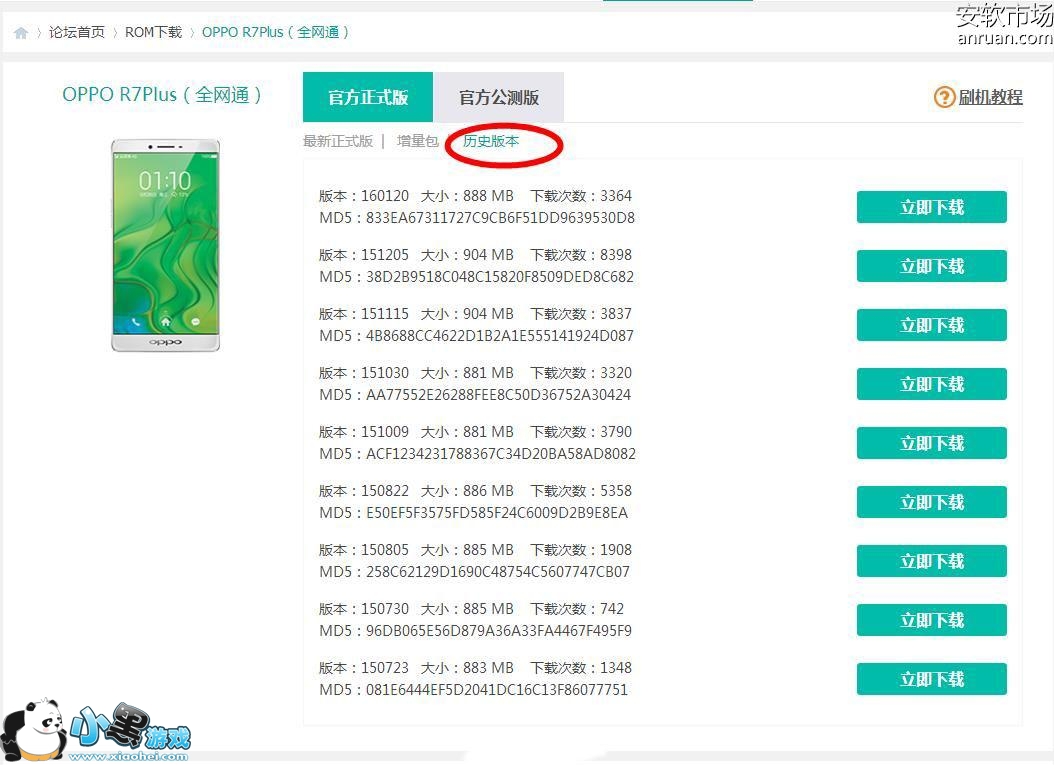The image size is (1054, 765).
Task: Click the 版本：150822 info line
Action: pyautogui.click(x=475, y=491)
